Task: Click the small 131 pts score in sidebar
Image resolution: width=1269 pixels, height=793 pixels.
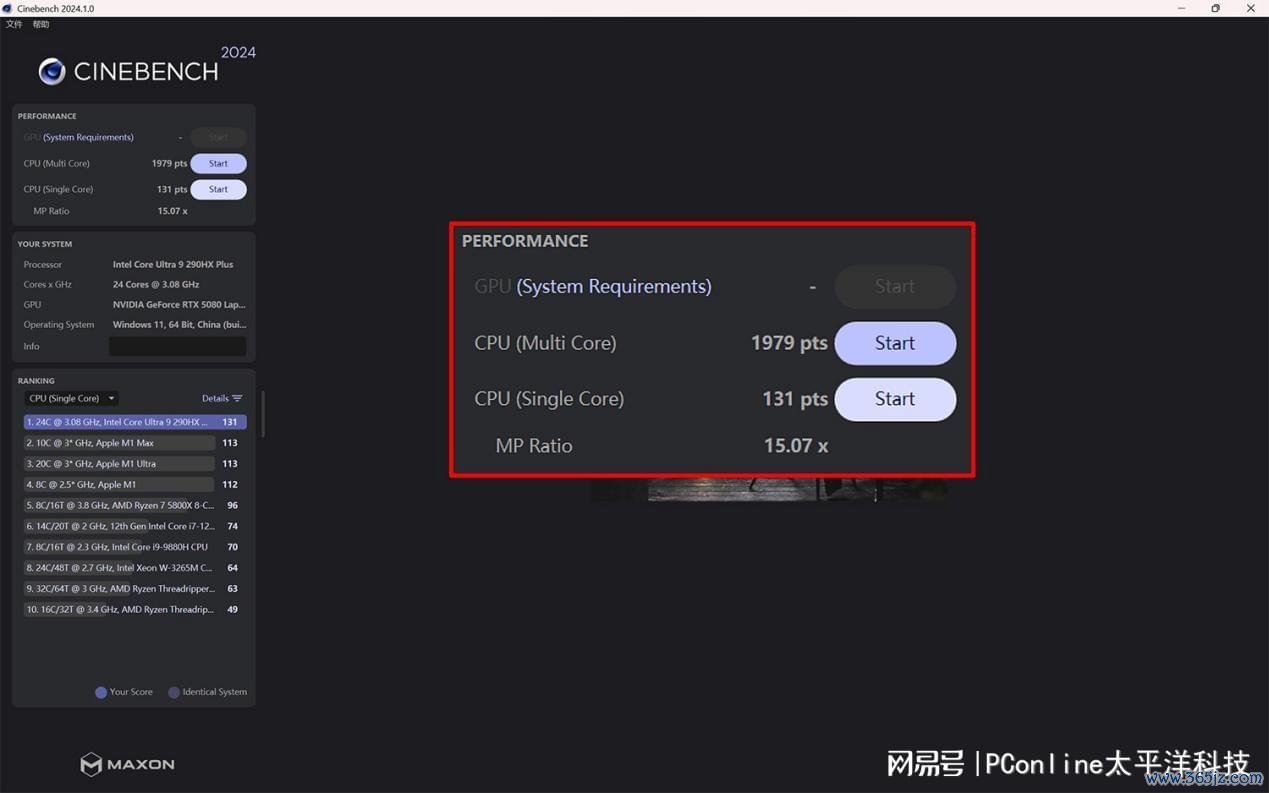Action: (172, 189)
